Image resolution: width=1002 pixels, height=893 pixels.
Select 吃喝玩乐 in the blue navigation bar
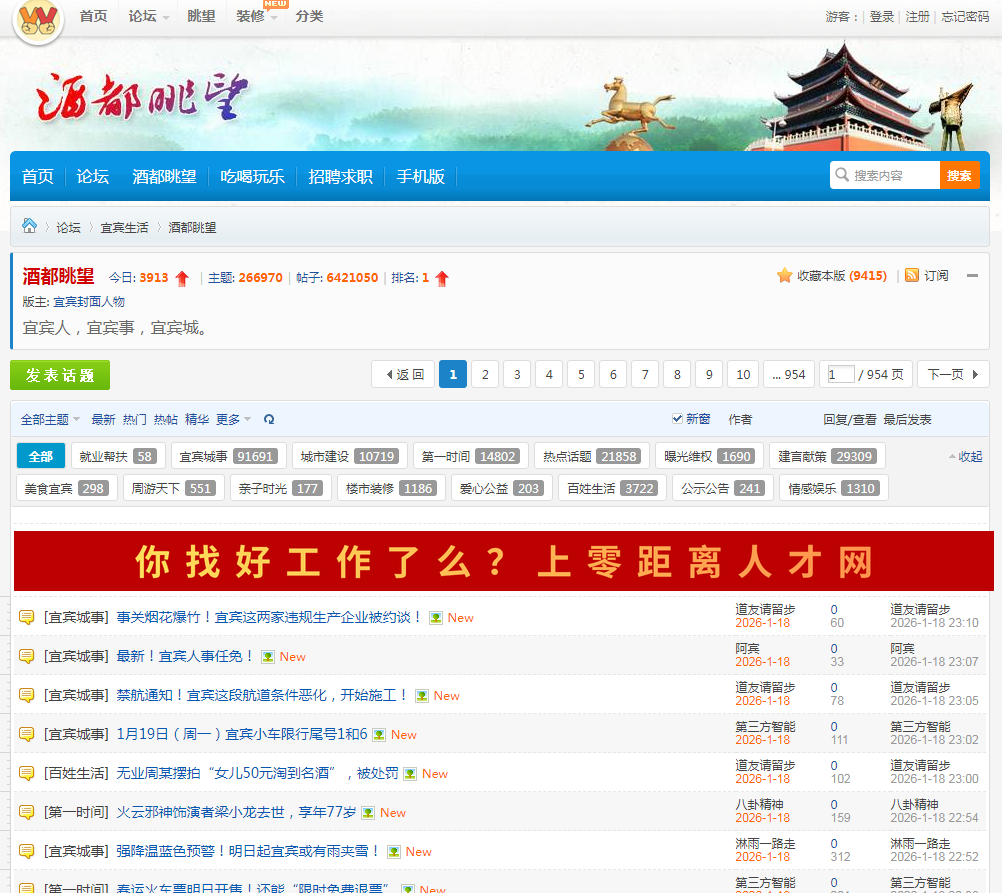pos(252,177)
